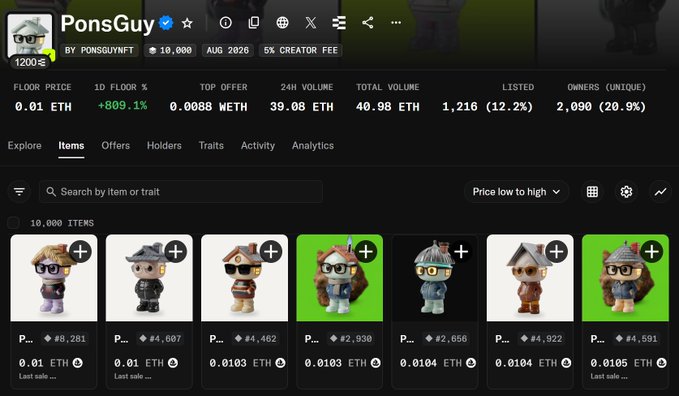This screenshot has width=679, height=396.
Task: Expand the Price low to high sort dropdown
Action: pos(516,192)
